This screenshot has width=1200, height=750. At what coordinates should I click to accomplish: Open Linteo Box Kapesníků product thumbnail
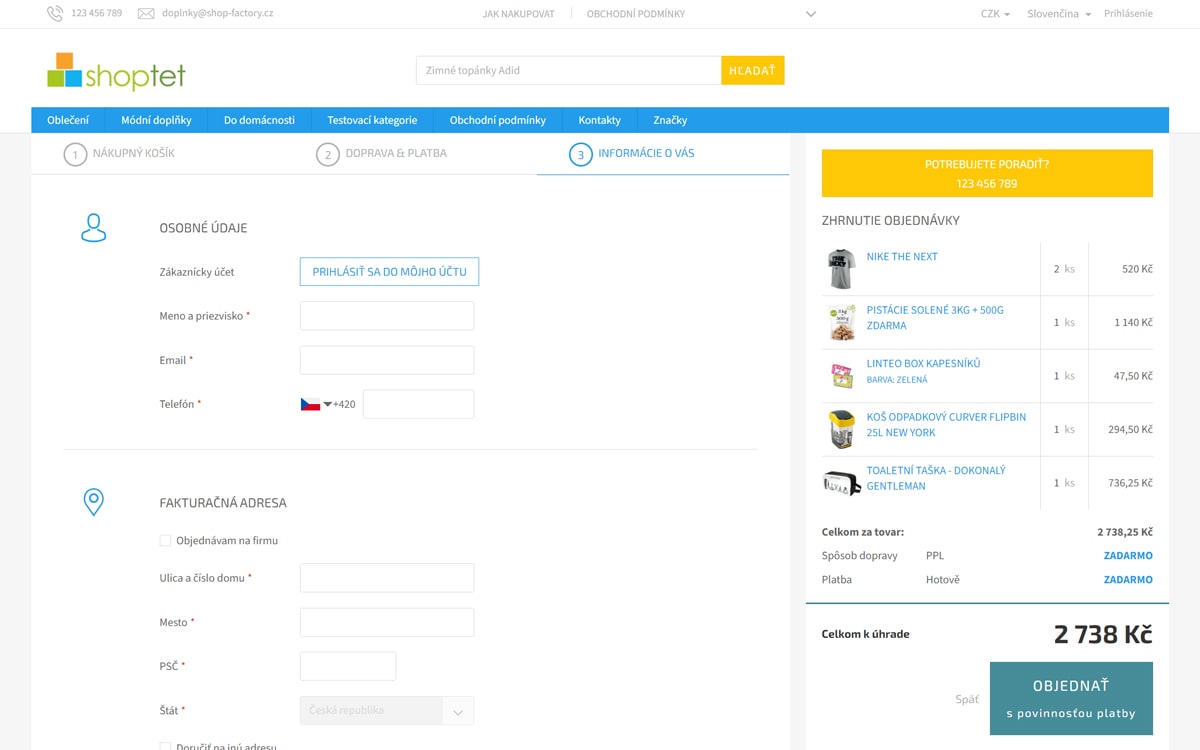[842, 376]
